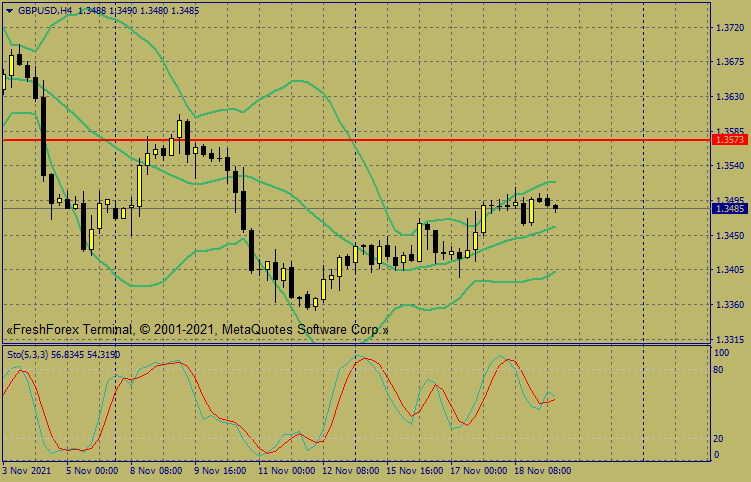Click the 80 level on stochastic scale

point(719,370)
